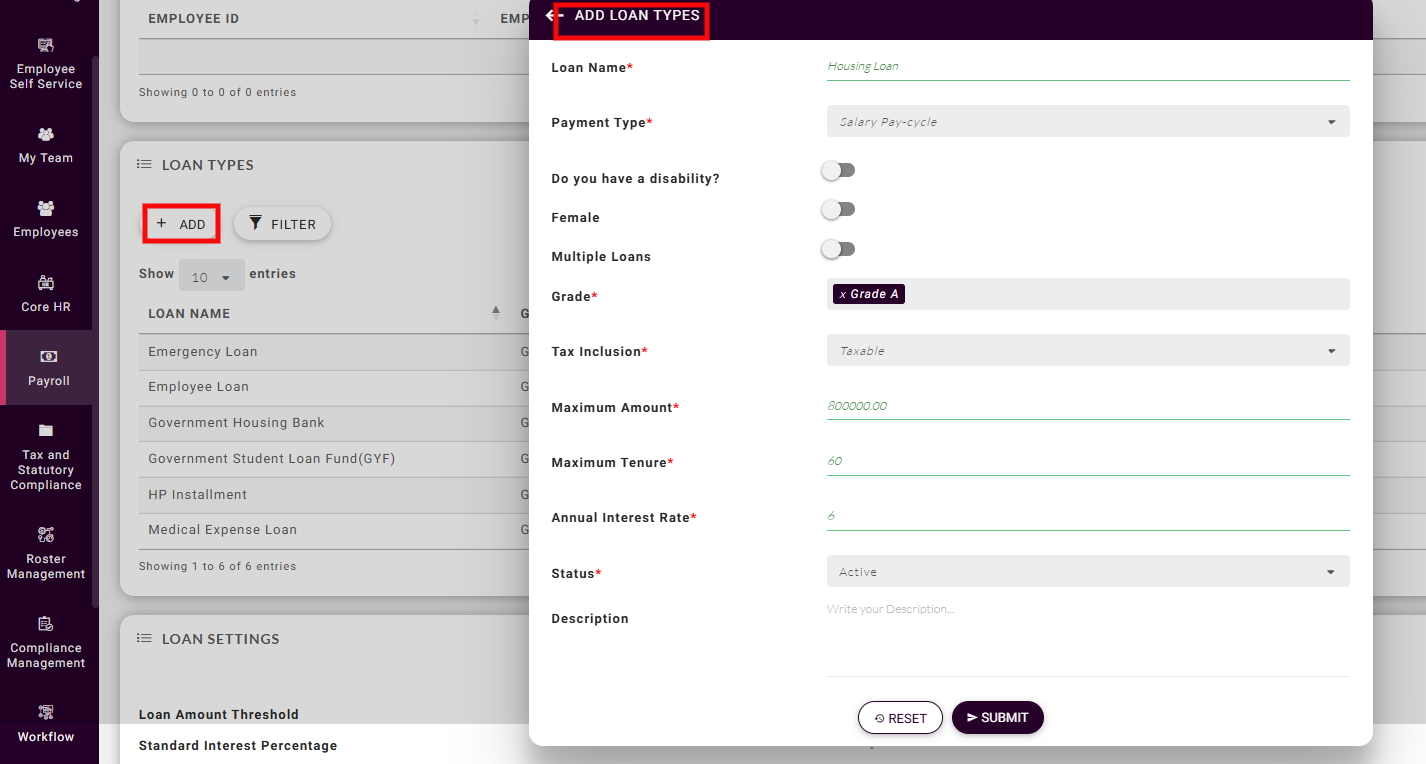1426x764 pixels.
Task: Open Tax and Statutory Compliance folder icon
Action: click(46, 431)
